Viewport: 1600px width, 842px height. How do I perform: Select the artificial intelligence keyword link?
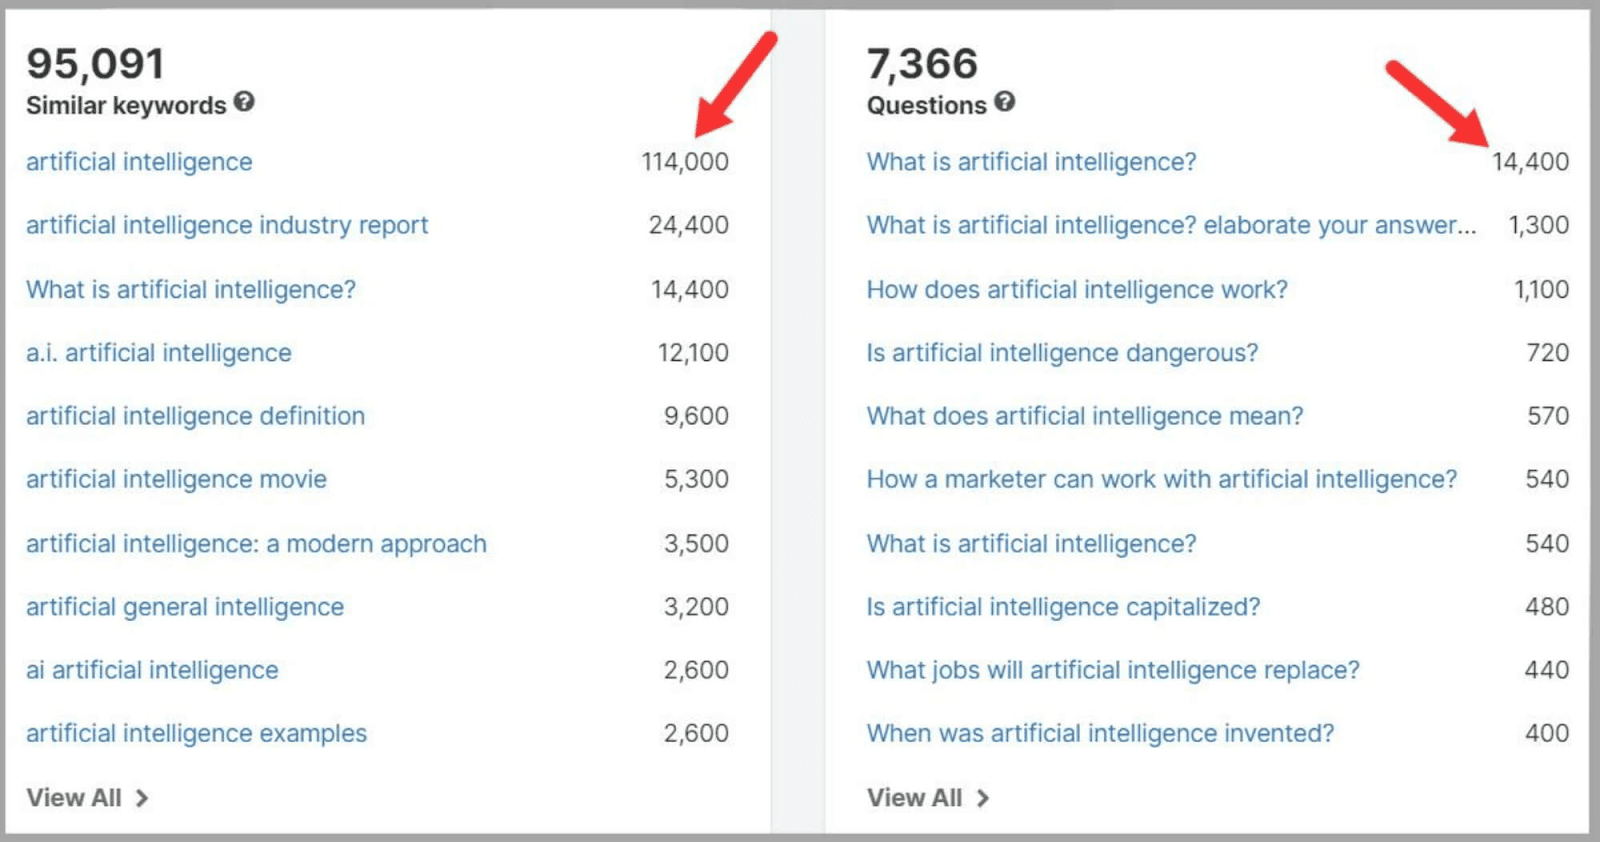click(x=138, y=161)
